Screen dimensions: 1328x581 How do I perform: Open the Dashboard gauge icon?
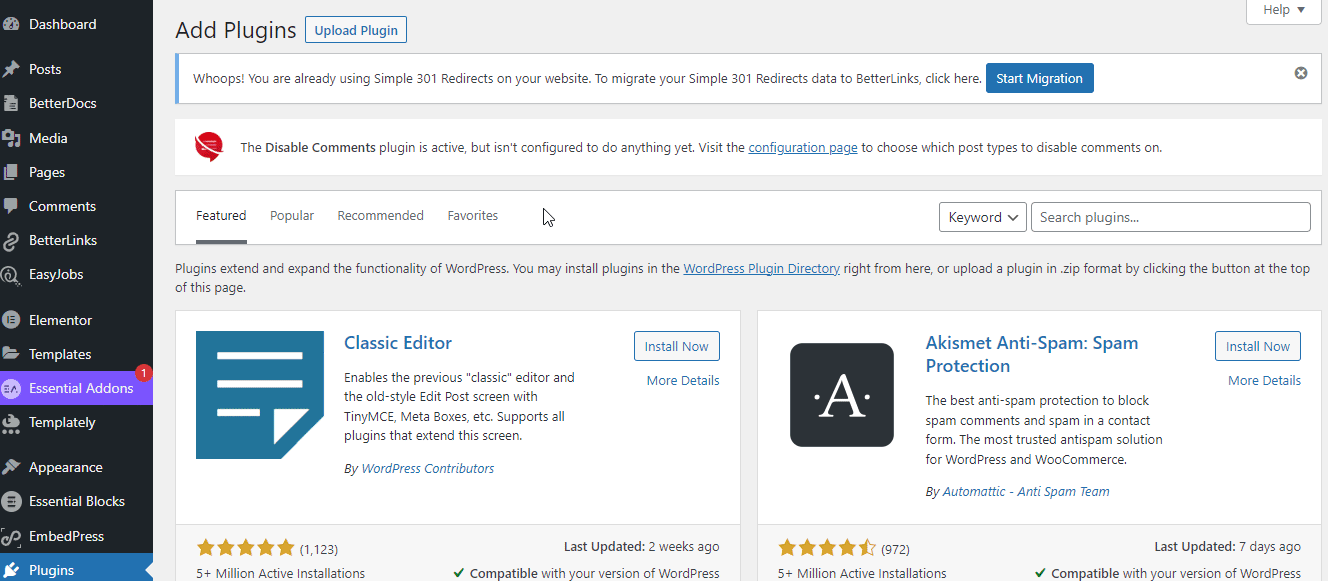pos(11,24)
